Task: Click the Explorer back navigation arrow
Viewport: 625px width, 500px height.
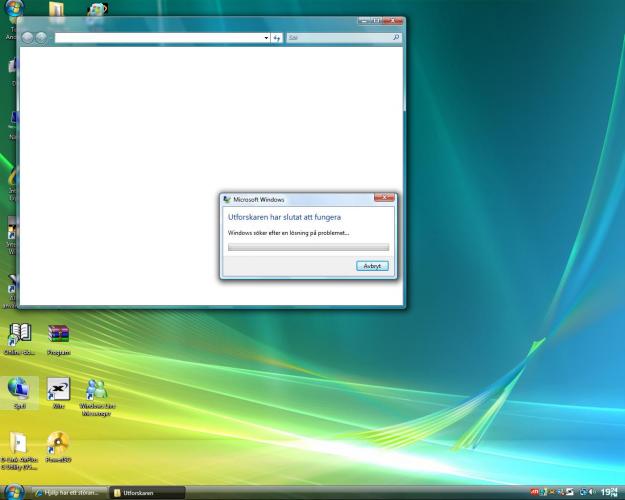Action: point(27,38)
